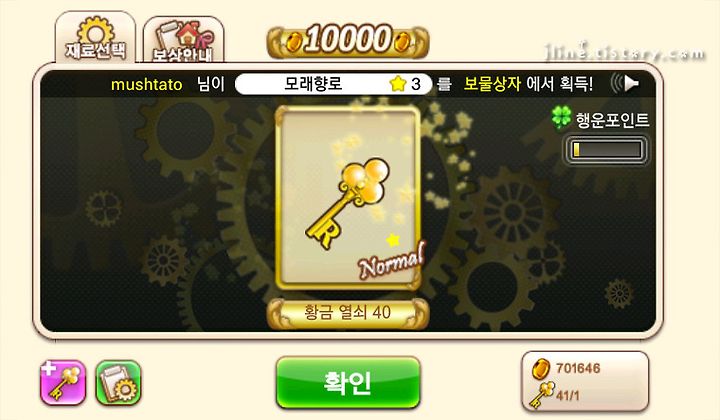This screenshot has width=720, height=420.
Task: Click the 모래향로 item name field
Action: (333, 84)
